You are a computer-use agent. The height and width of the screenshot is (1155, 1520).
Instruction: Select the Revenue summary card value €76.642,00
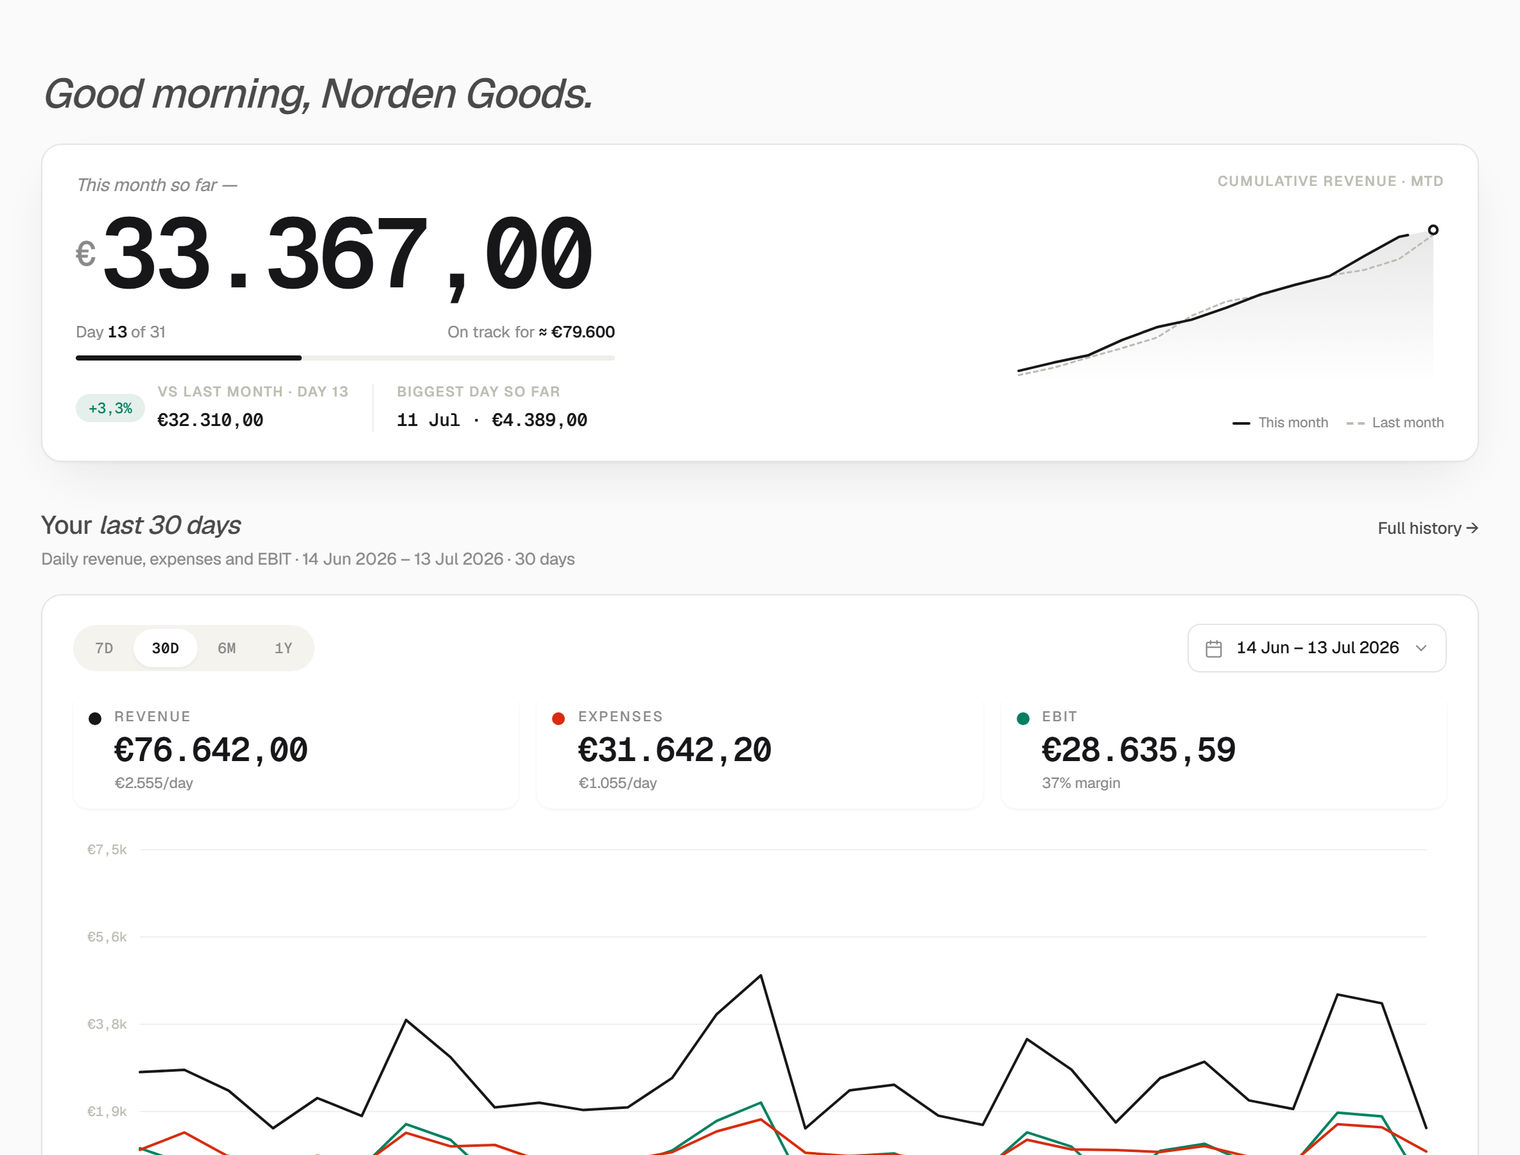211,750
